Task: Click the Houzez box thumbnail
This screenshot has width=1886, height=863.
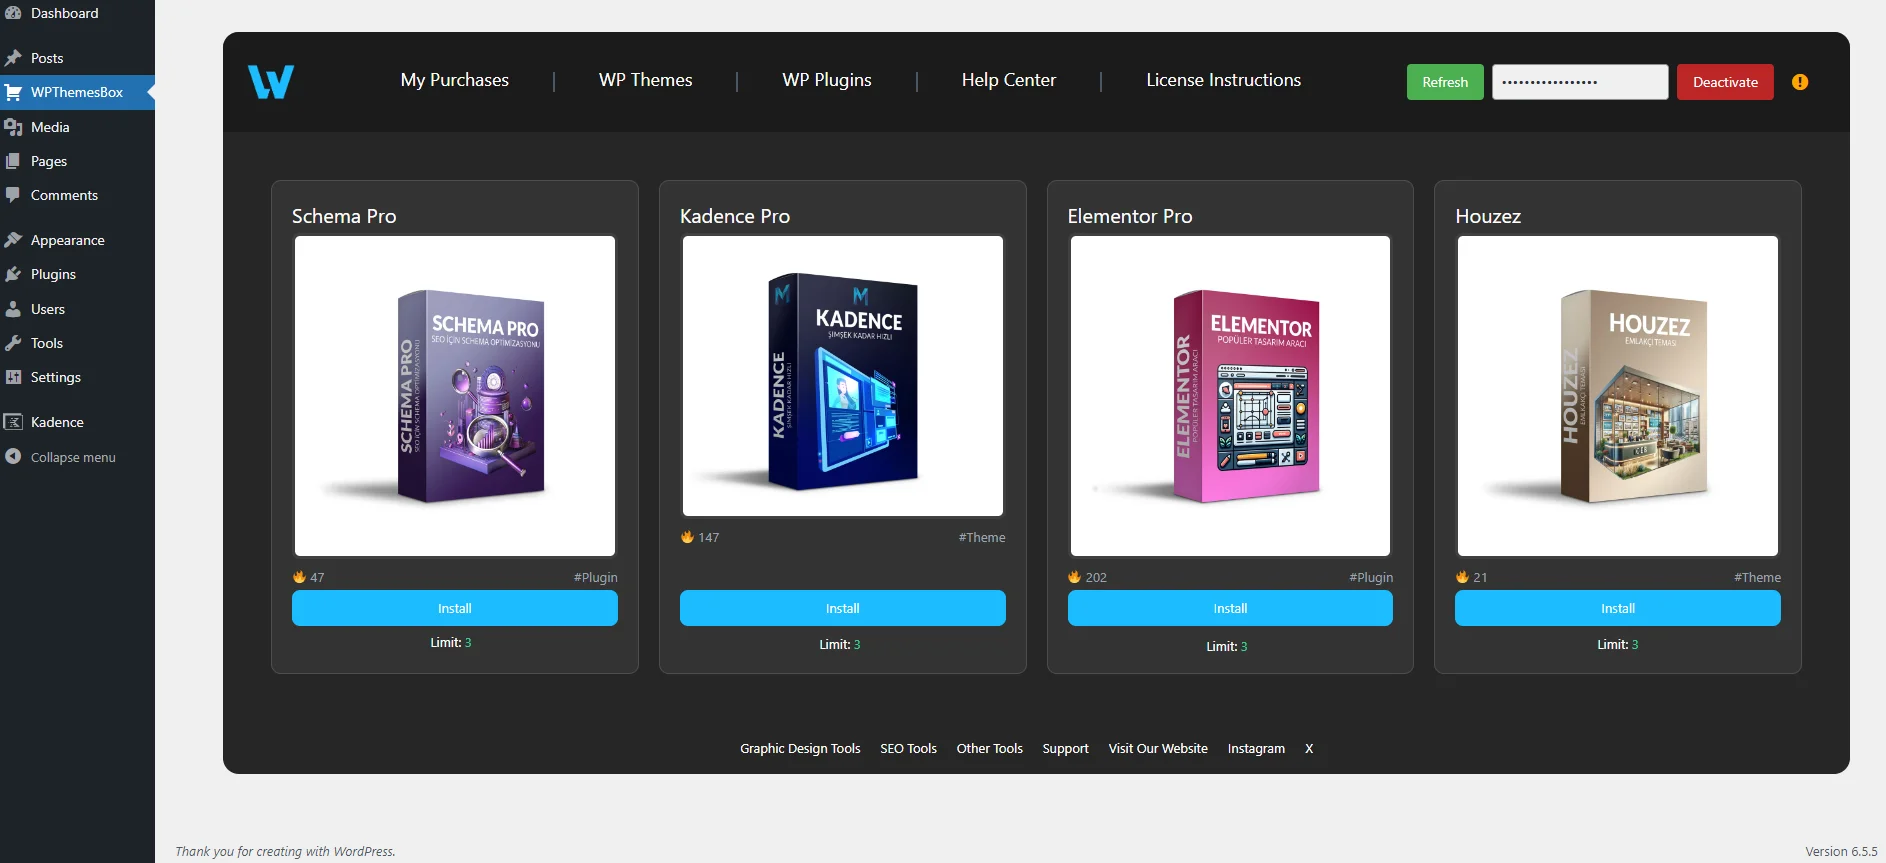Action: tap(1618, 396)
